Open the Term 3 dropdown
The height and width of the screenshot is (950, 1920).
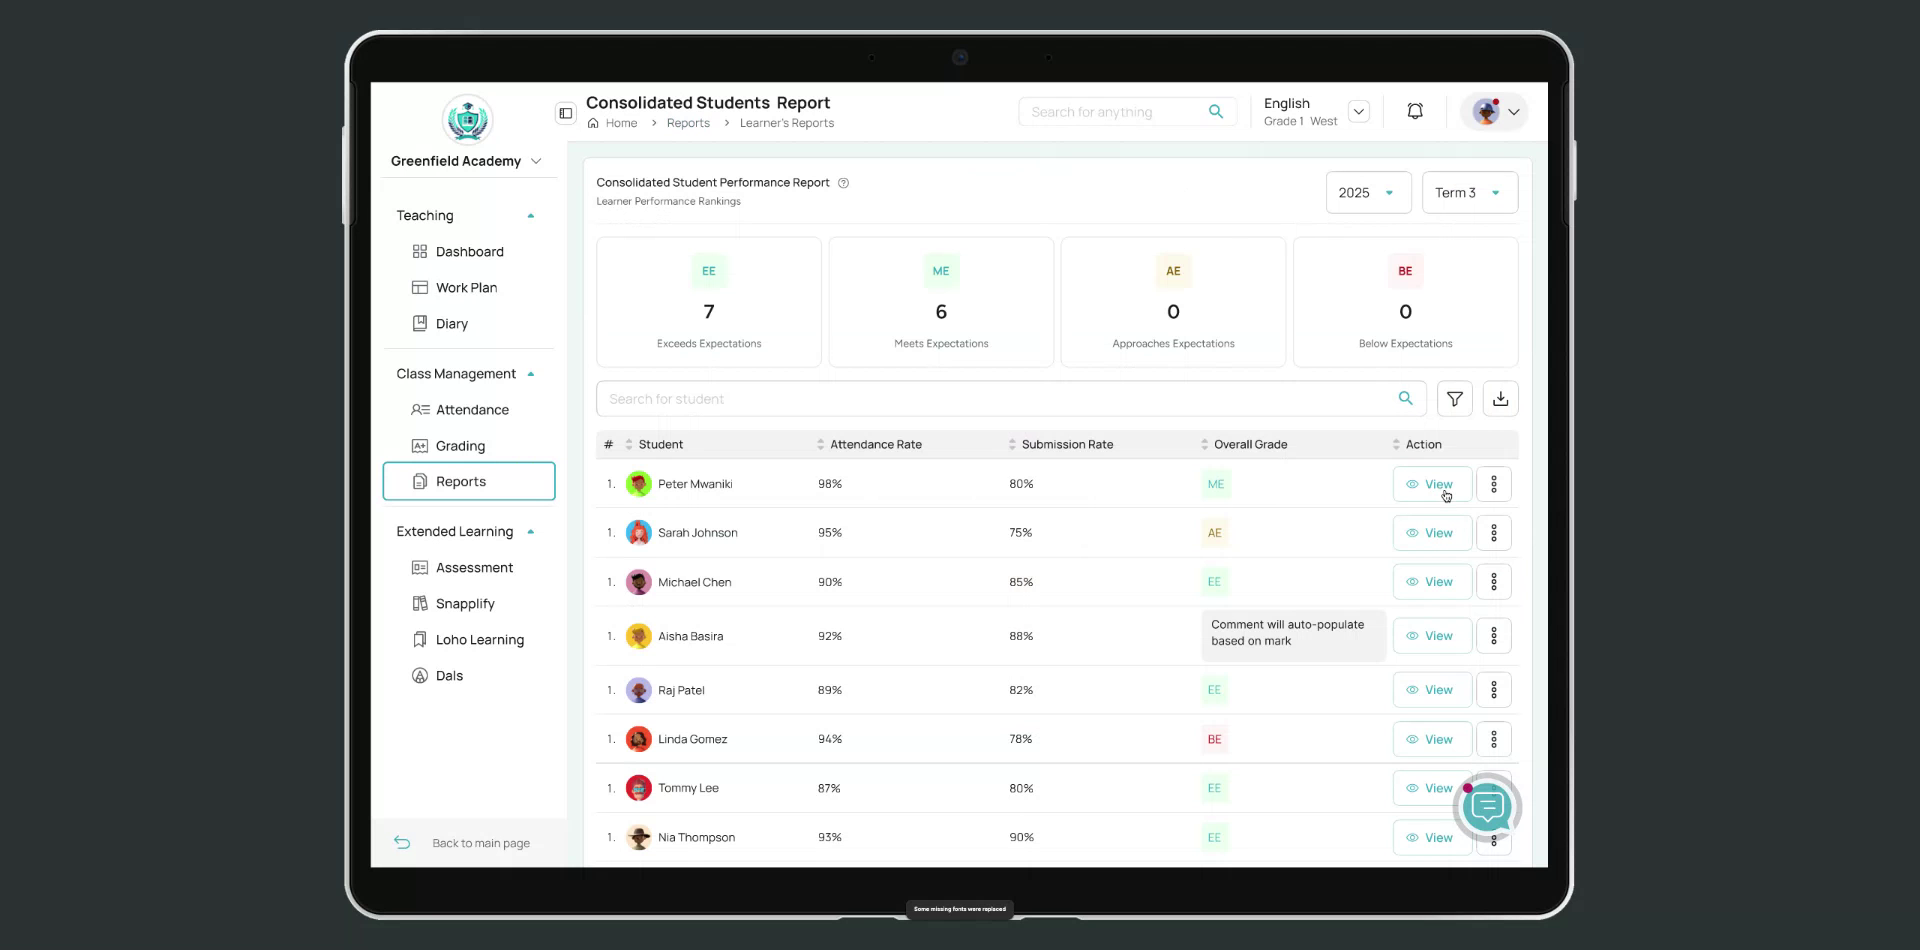pyautogui.click(x=1468, y=192)
